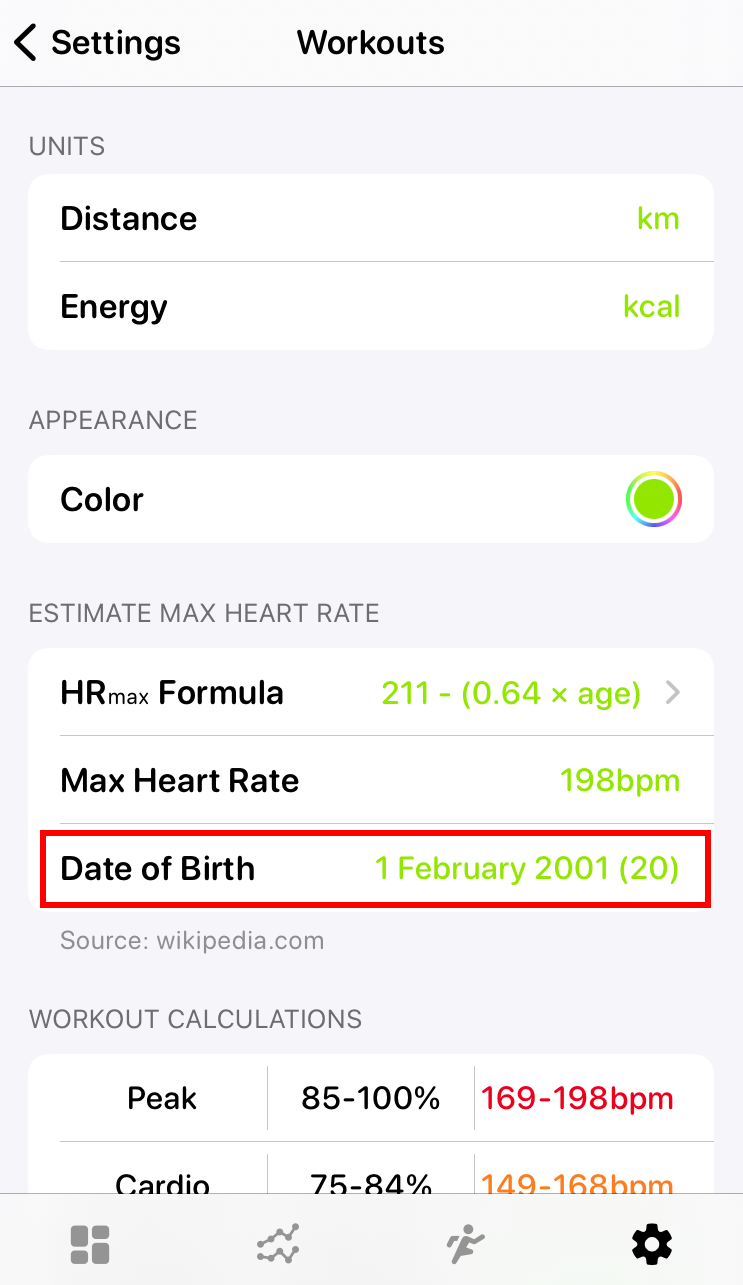Image resolution: width=743 pixels, height=1285 pixels.
Task: Tap the Source: wikipedia.com text
Action: (x=192, y=940)
